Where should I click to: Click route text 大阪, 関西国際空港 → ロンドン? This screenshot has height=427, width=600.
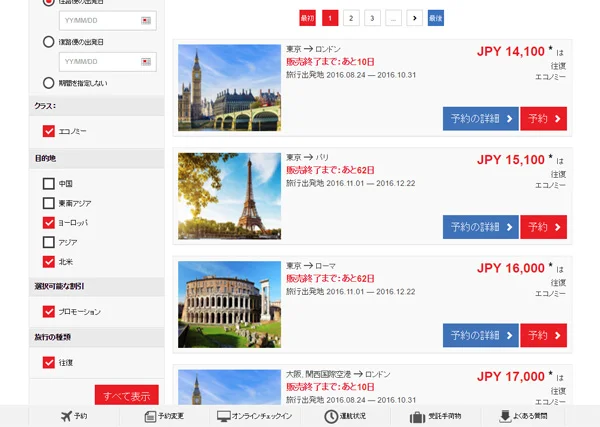click(338, 374)
